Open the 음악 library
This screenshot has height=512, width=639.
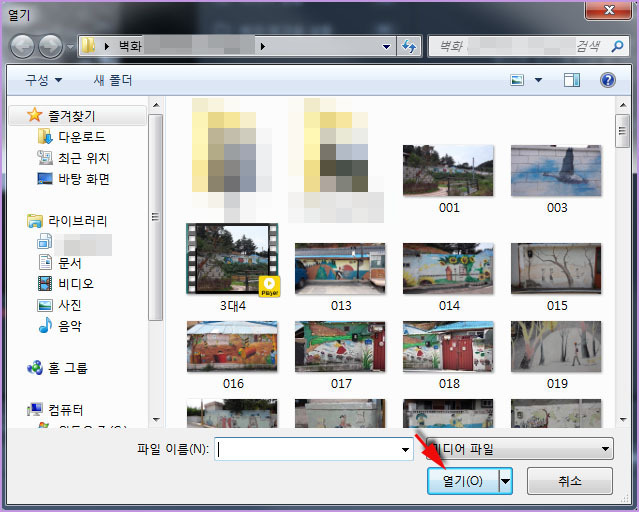70,326
